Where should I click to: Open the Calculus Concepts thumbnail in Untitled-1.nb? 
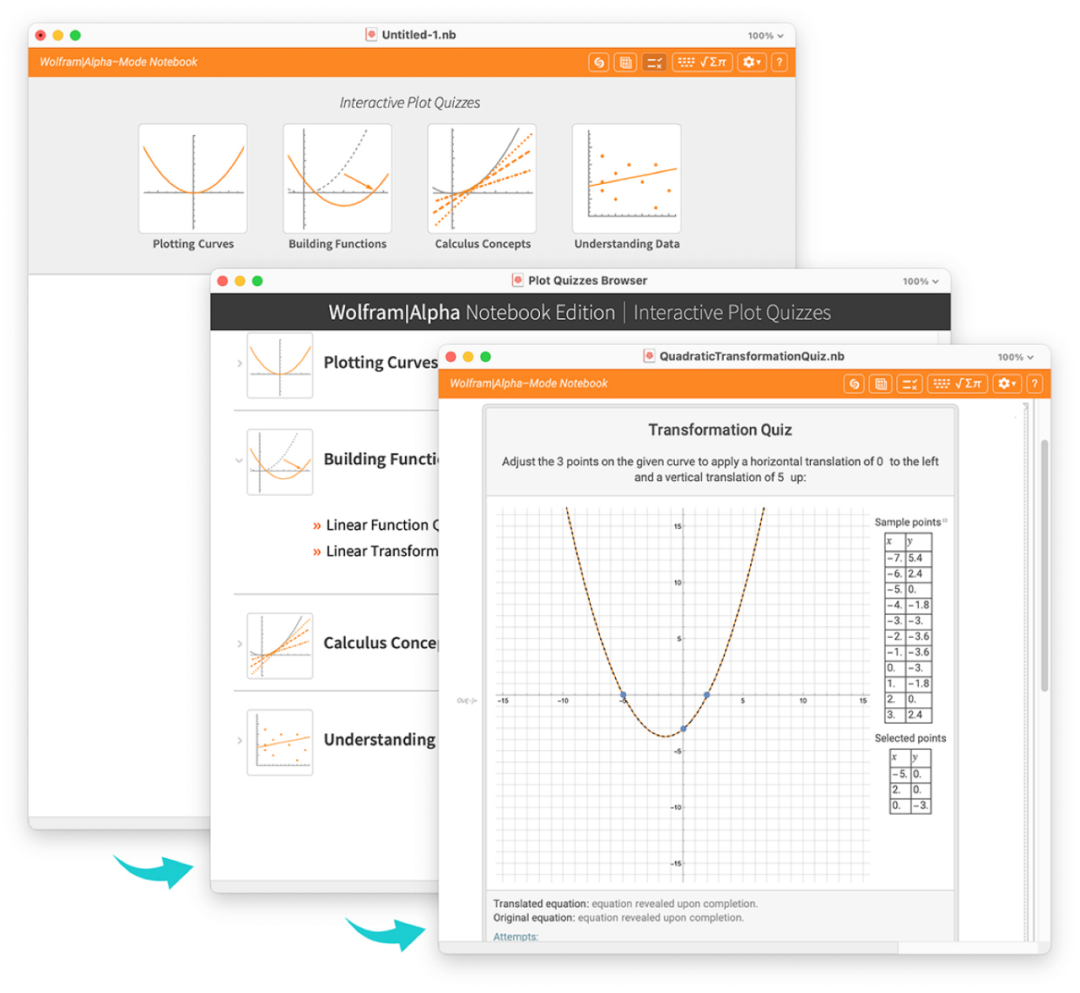click(482, 178)
